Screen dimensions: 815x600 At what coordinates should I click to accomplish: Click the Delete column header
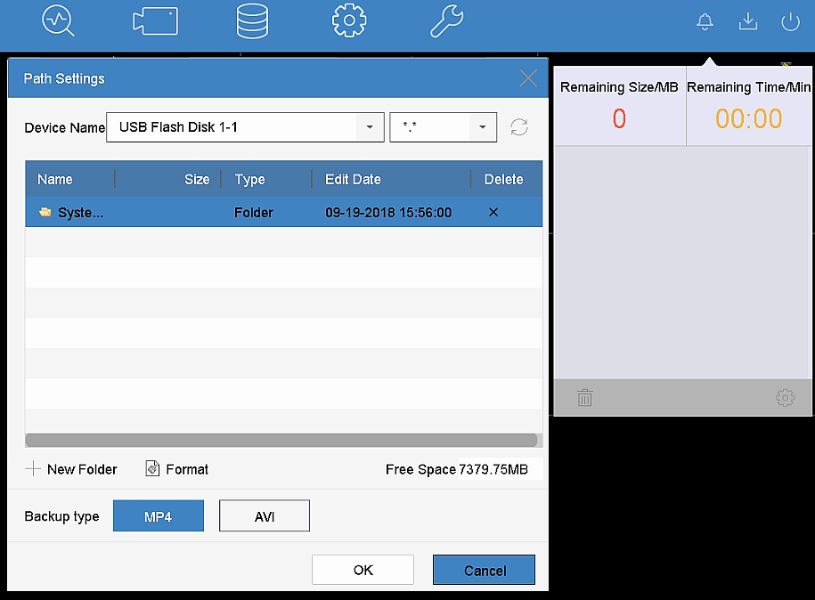503,179
